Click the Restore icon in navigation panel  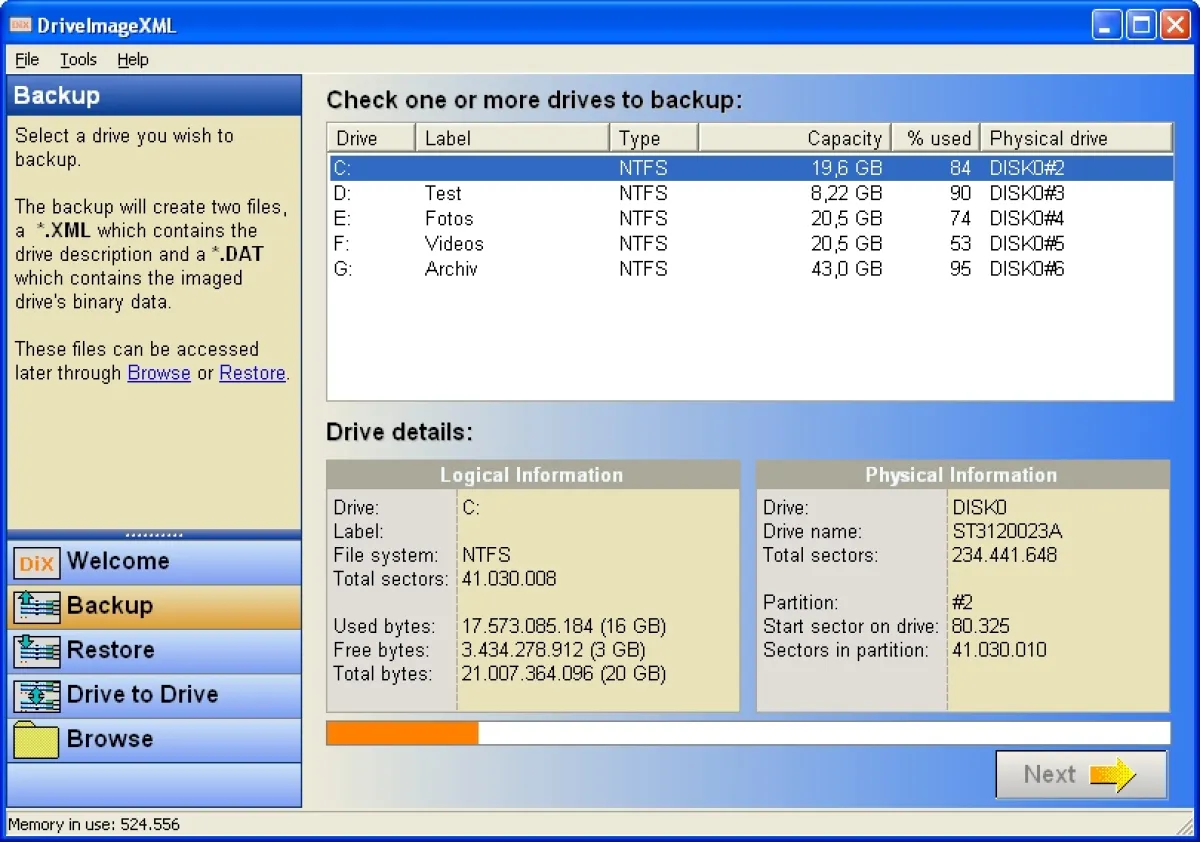coord(37,651)
